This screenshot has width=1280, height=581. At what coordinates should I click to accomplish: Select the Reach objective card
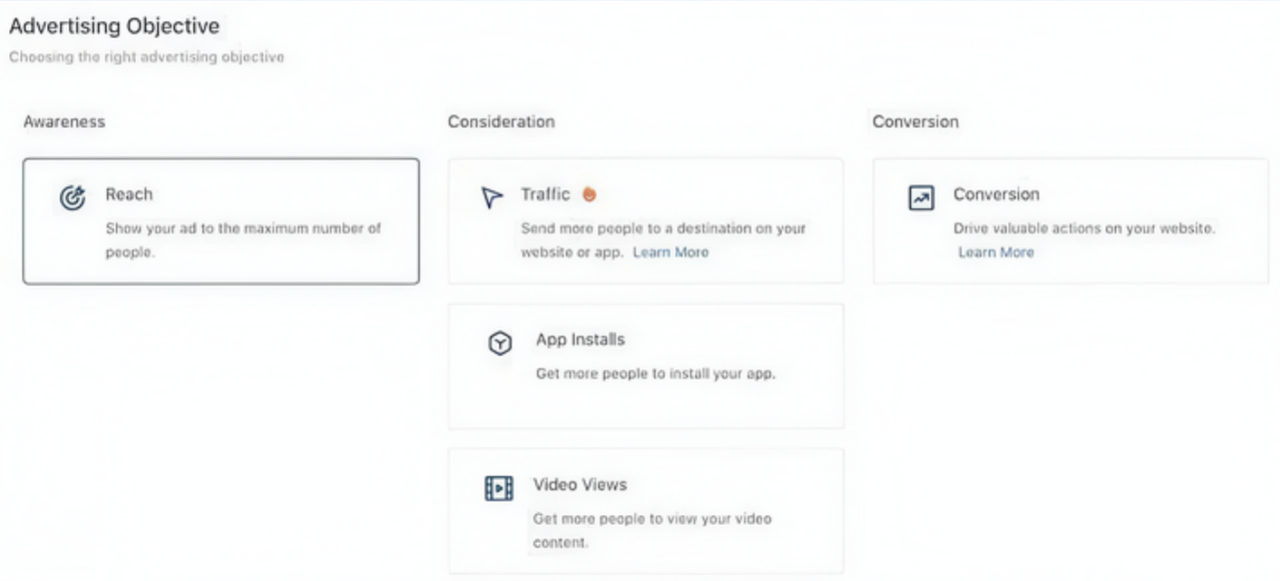point(221,221)
